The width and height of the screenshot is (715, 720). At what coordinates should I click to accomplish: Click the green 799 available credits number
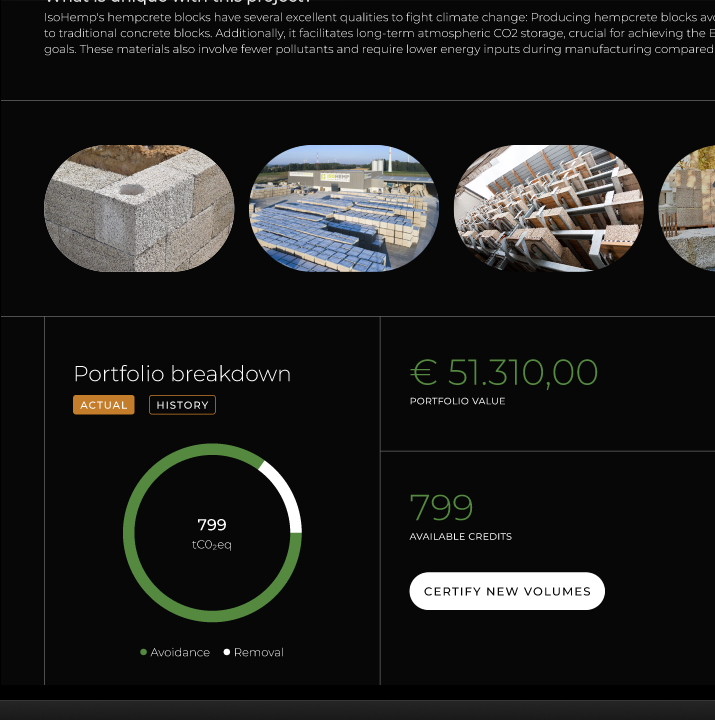coord(441,508)
